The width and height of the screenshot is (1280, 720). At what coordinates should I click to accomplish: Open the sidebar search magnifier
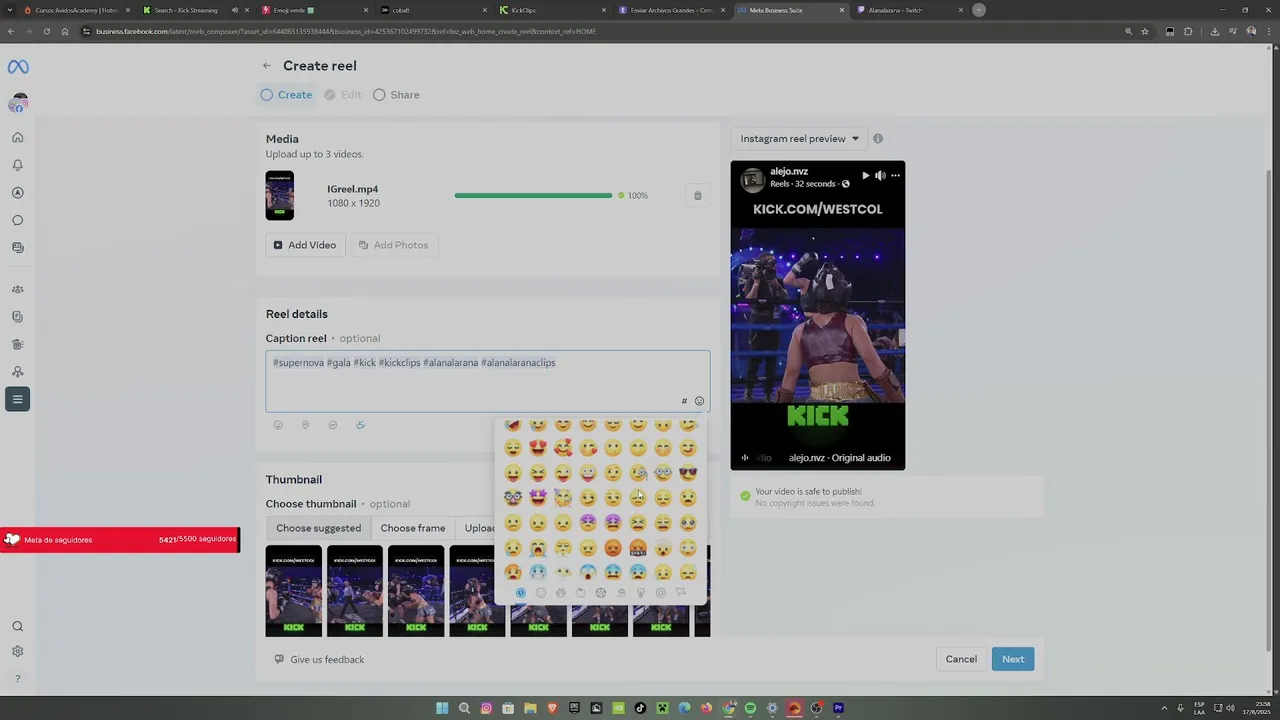tap(17, 627)
